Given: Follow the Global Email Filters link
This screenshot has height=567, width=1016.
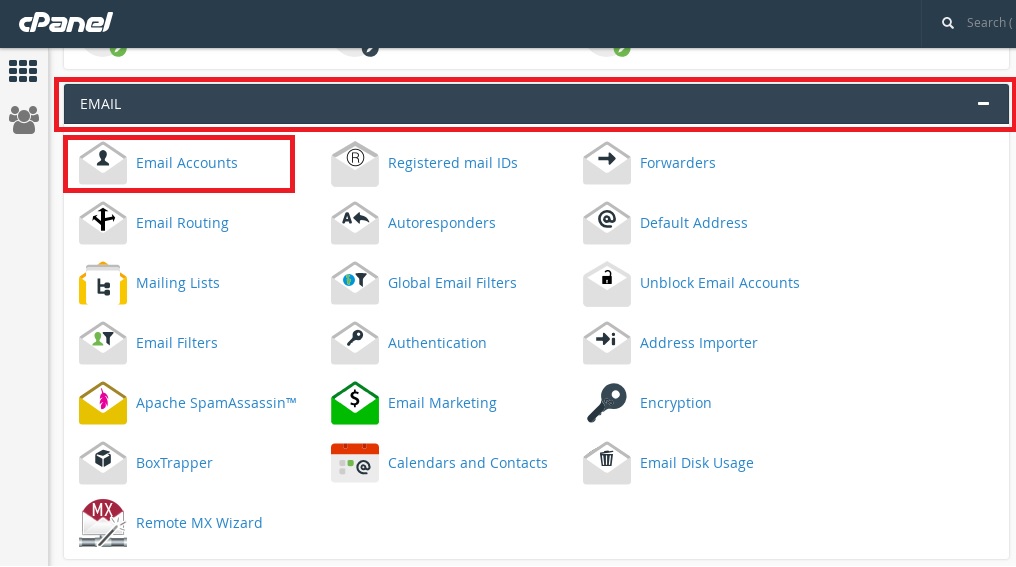Looking at the screenshot, I should 452,283.
